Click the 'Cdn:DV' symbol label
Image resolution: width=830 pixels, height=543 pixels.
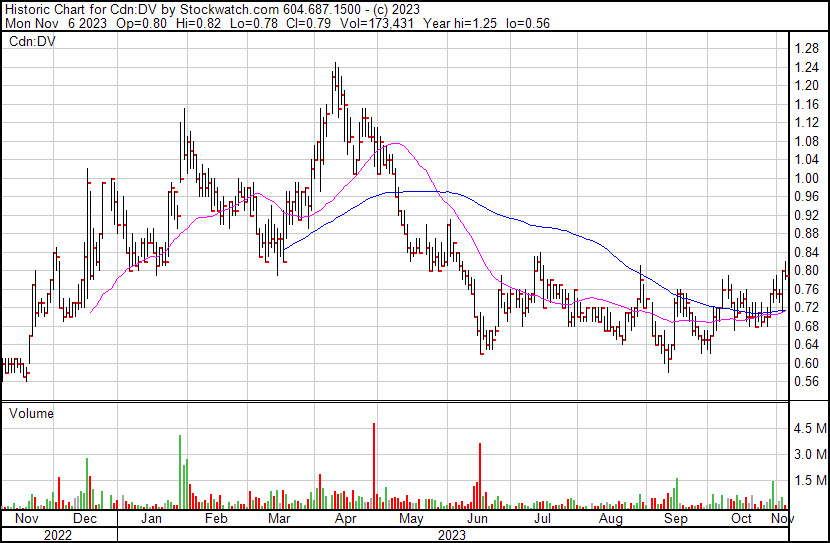[32, 41]
